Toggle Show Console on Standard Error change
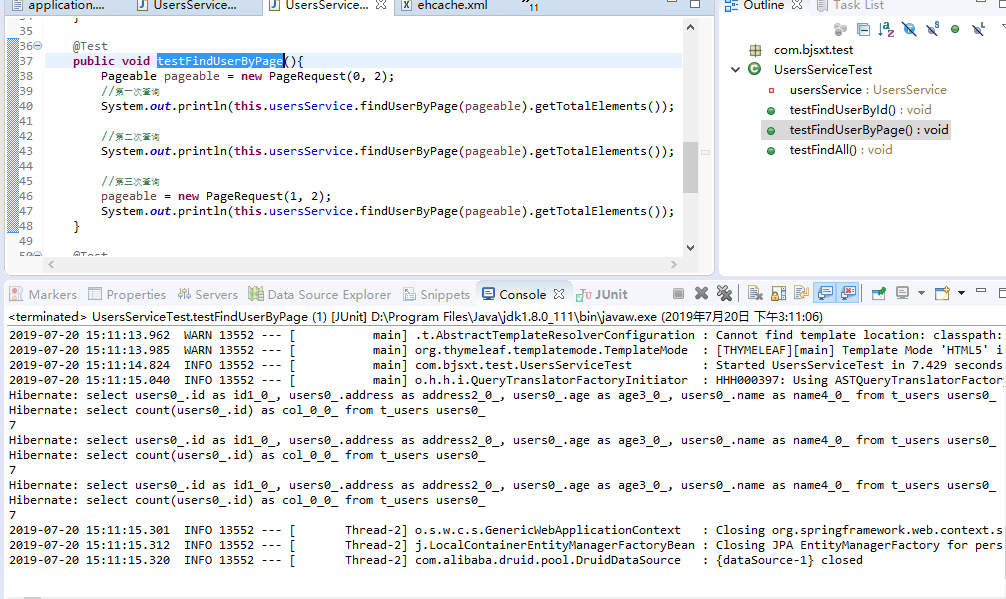 (848, 294)
